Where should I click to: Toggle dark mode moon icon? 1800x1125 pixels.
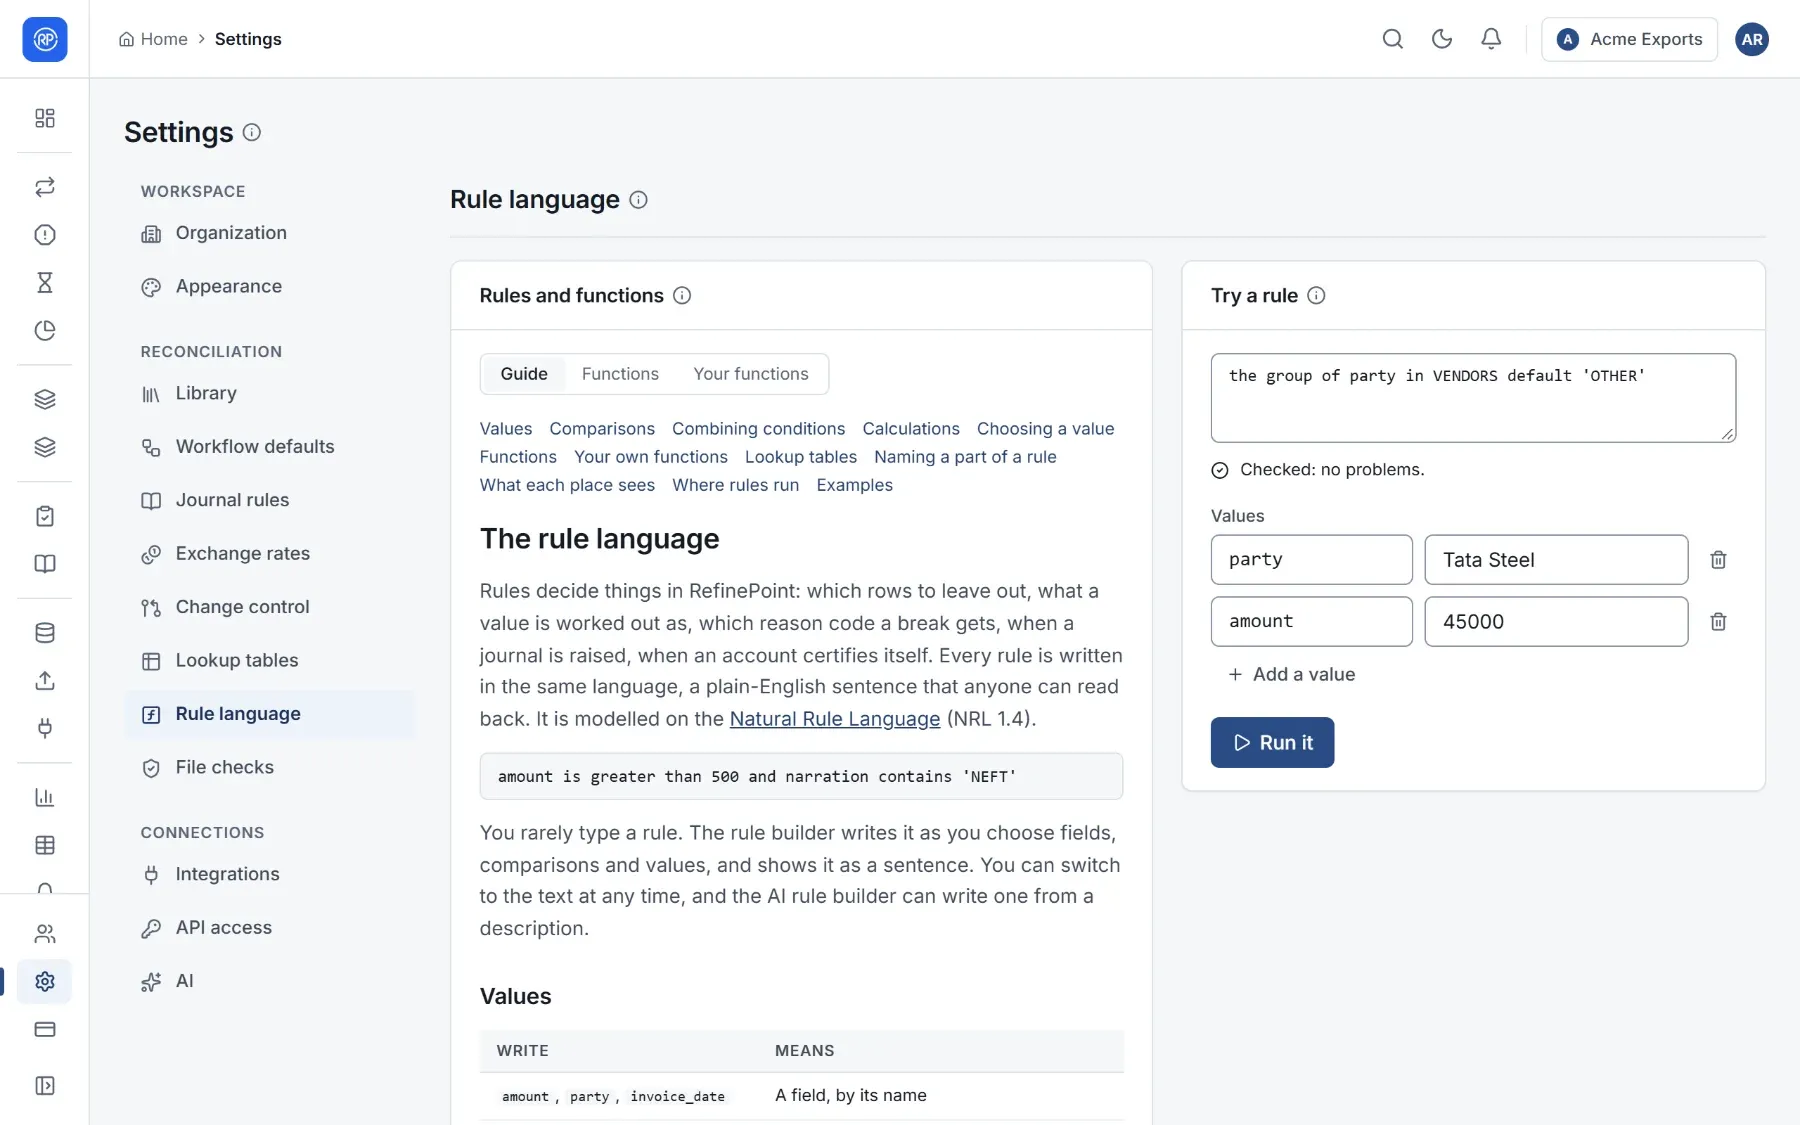pos(1442,39)
